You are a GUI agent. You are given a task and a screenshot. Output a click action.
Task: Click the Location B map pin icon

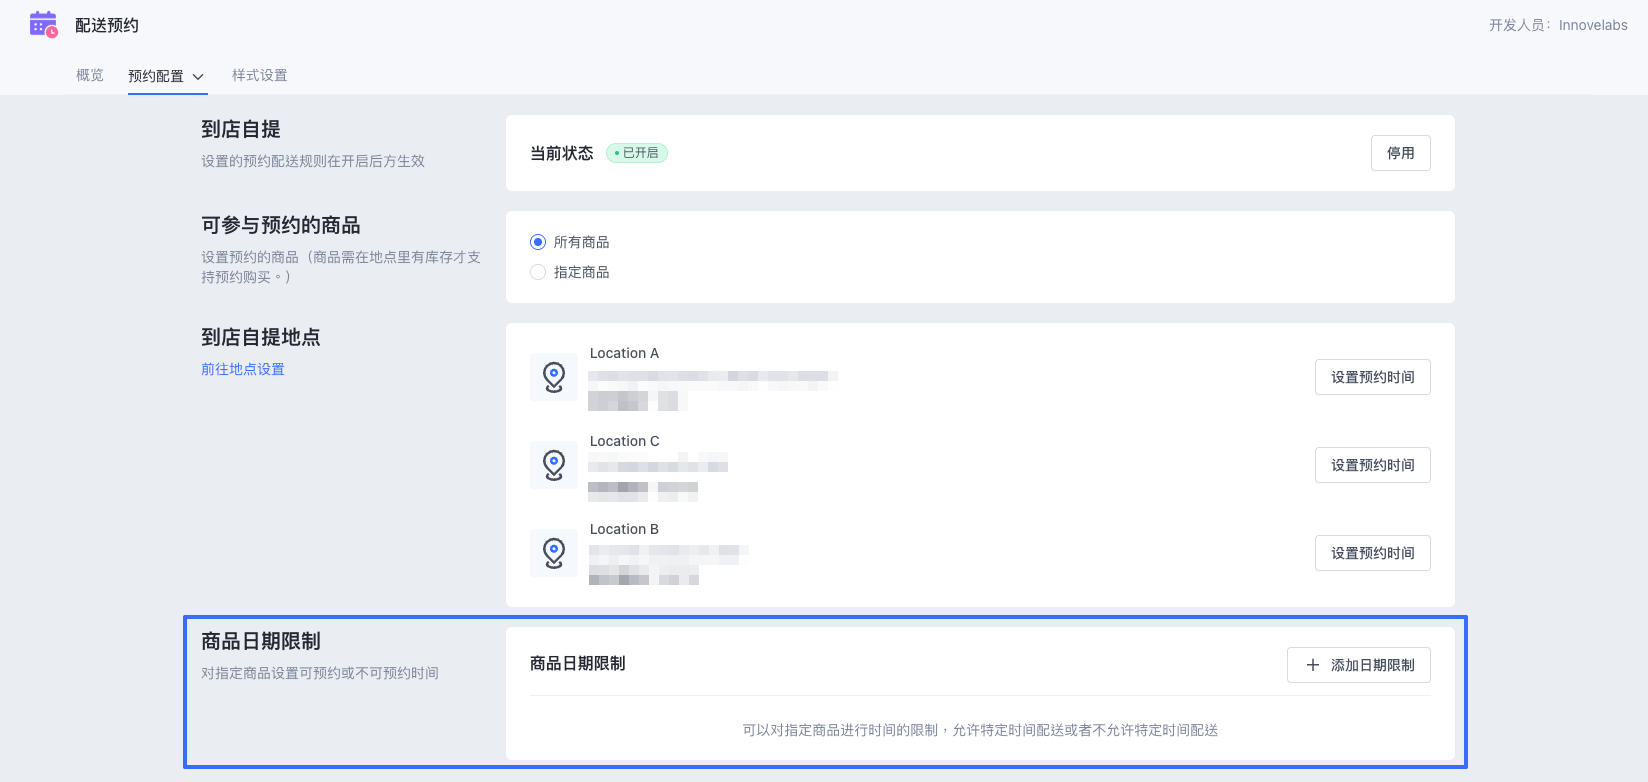[554, 553]
